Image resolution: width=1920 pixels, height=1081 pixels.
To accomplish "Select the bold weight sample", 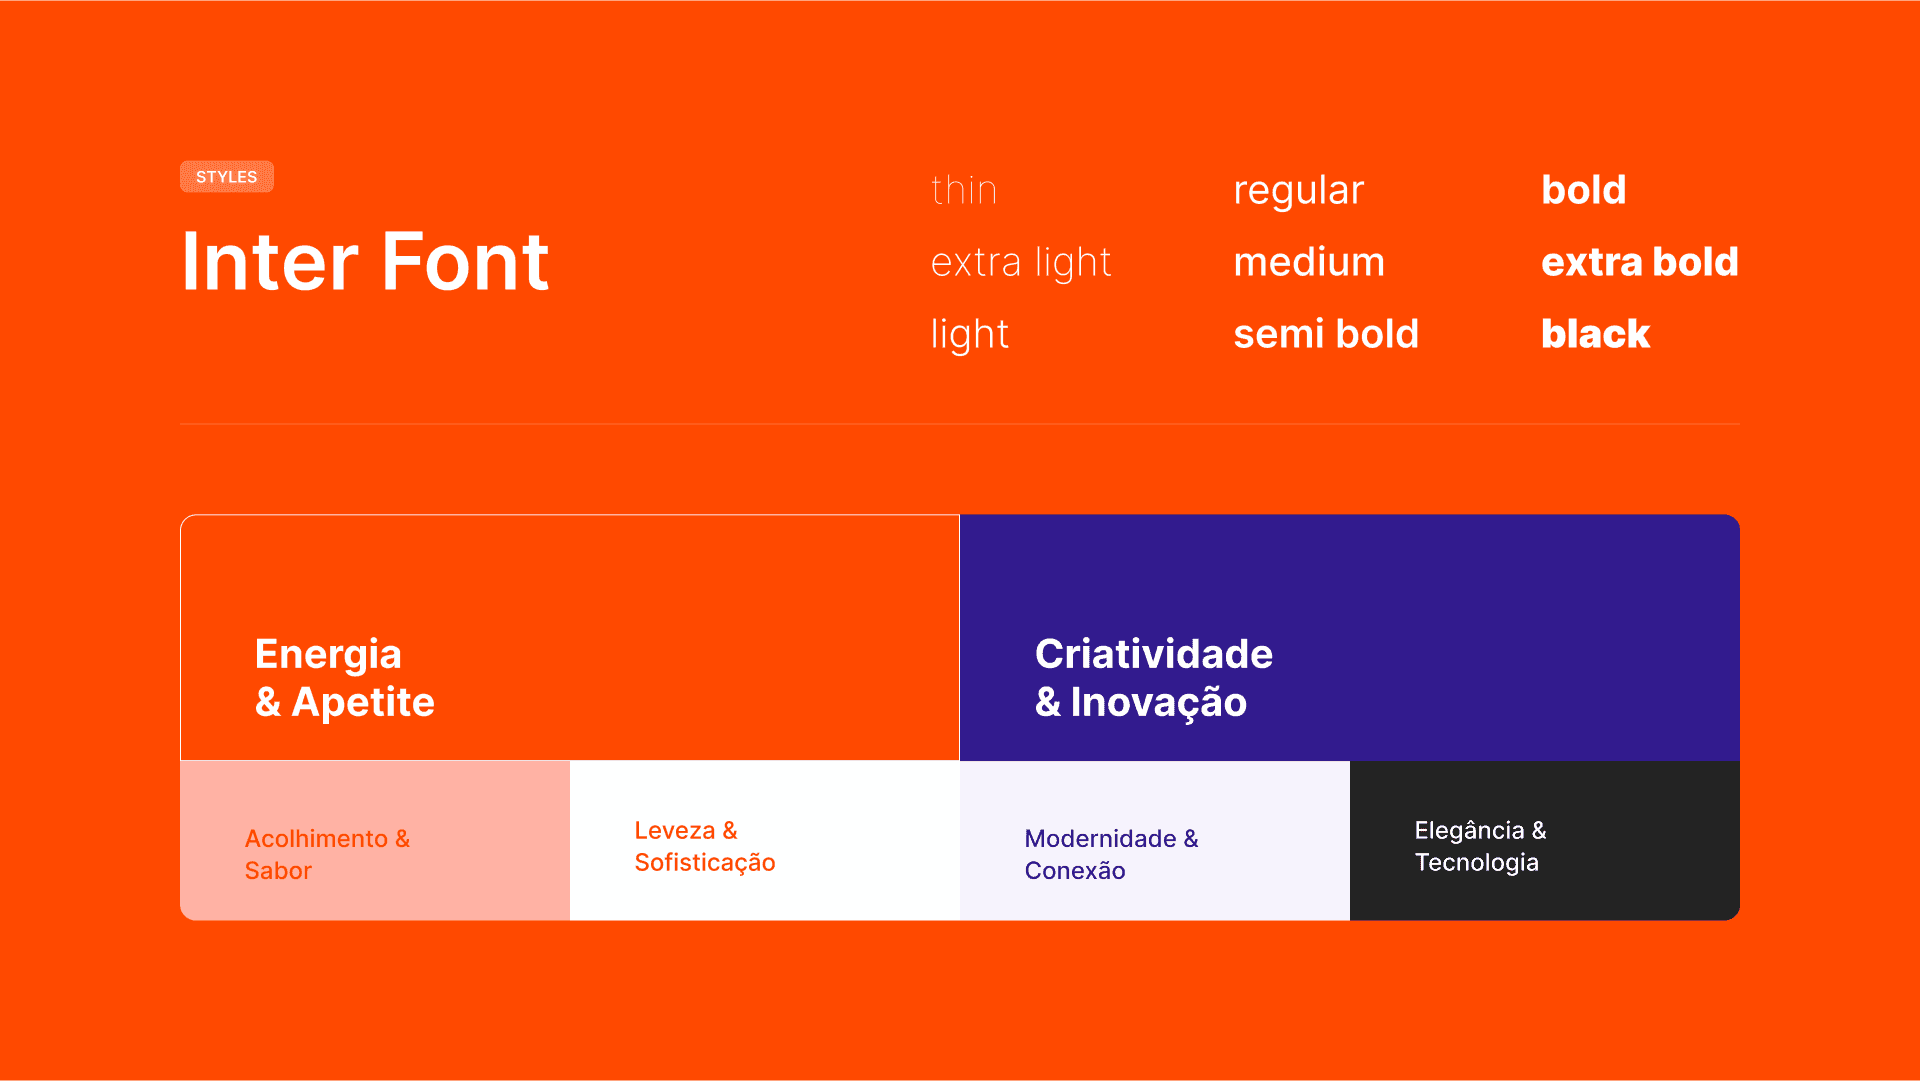I will click(x=1584, y=190).
